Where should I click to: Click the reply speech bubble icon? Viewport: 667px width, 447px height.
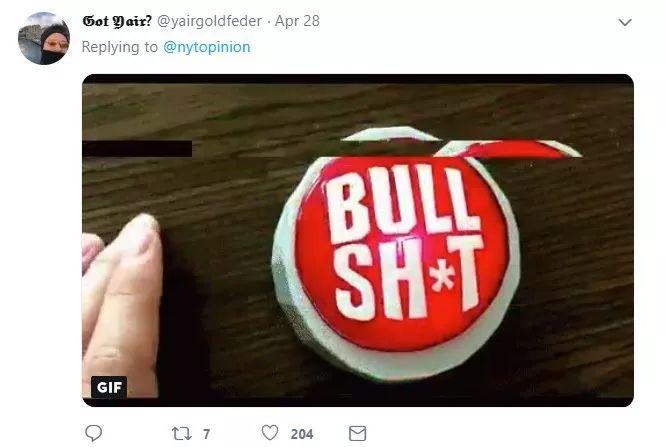pos(94,433)
